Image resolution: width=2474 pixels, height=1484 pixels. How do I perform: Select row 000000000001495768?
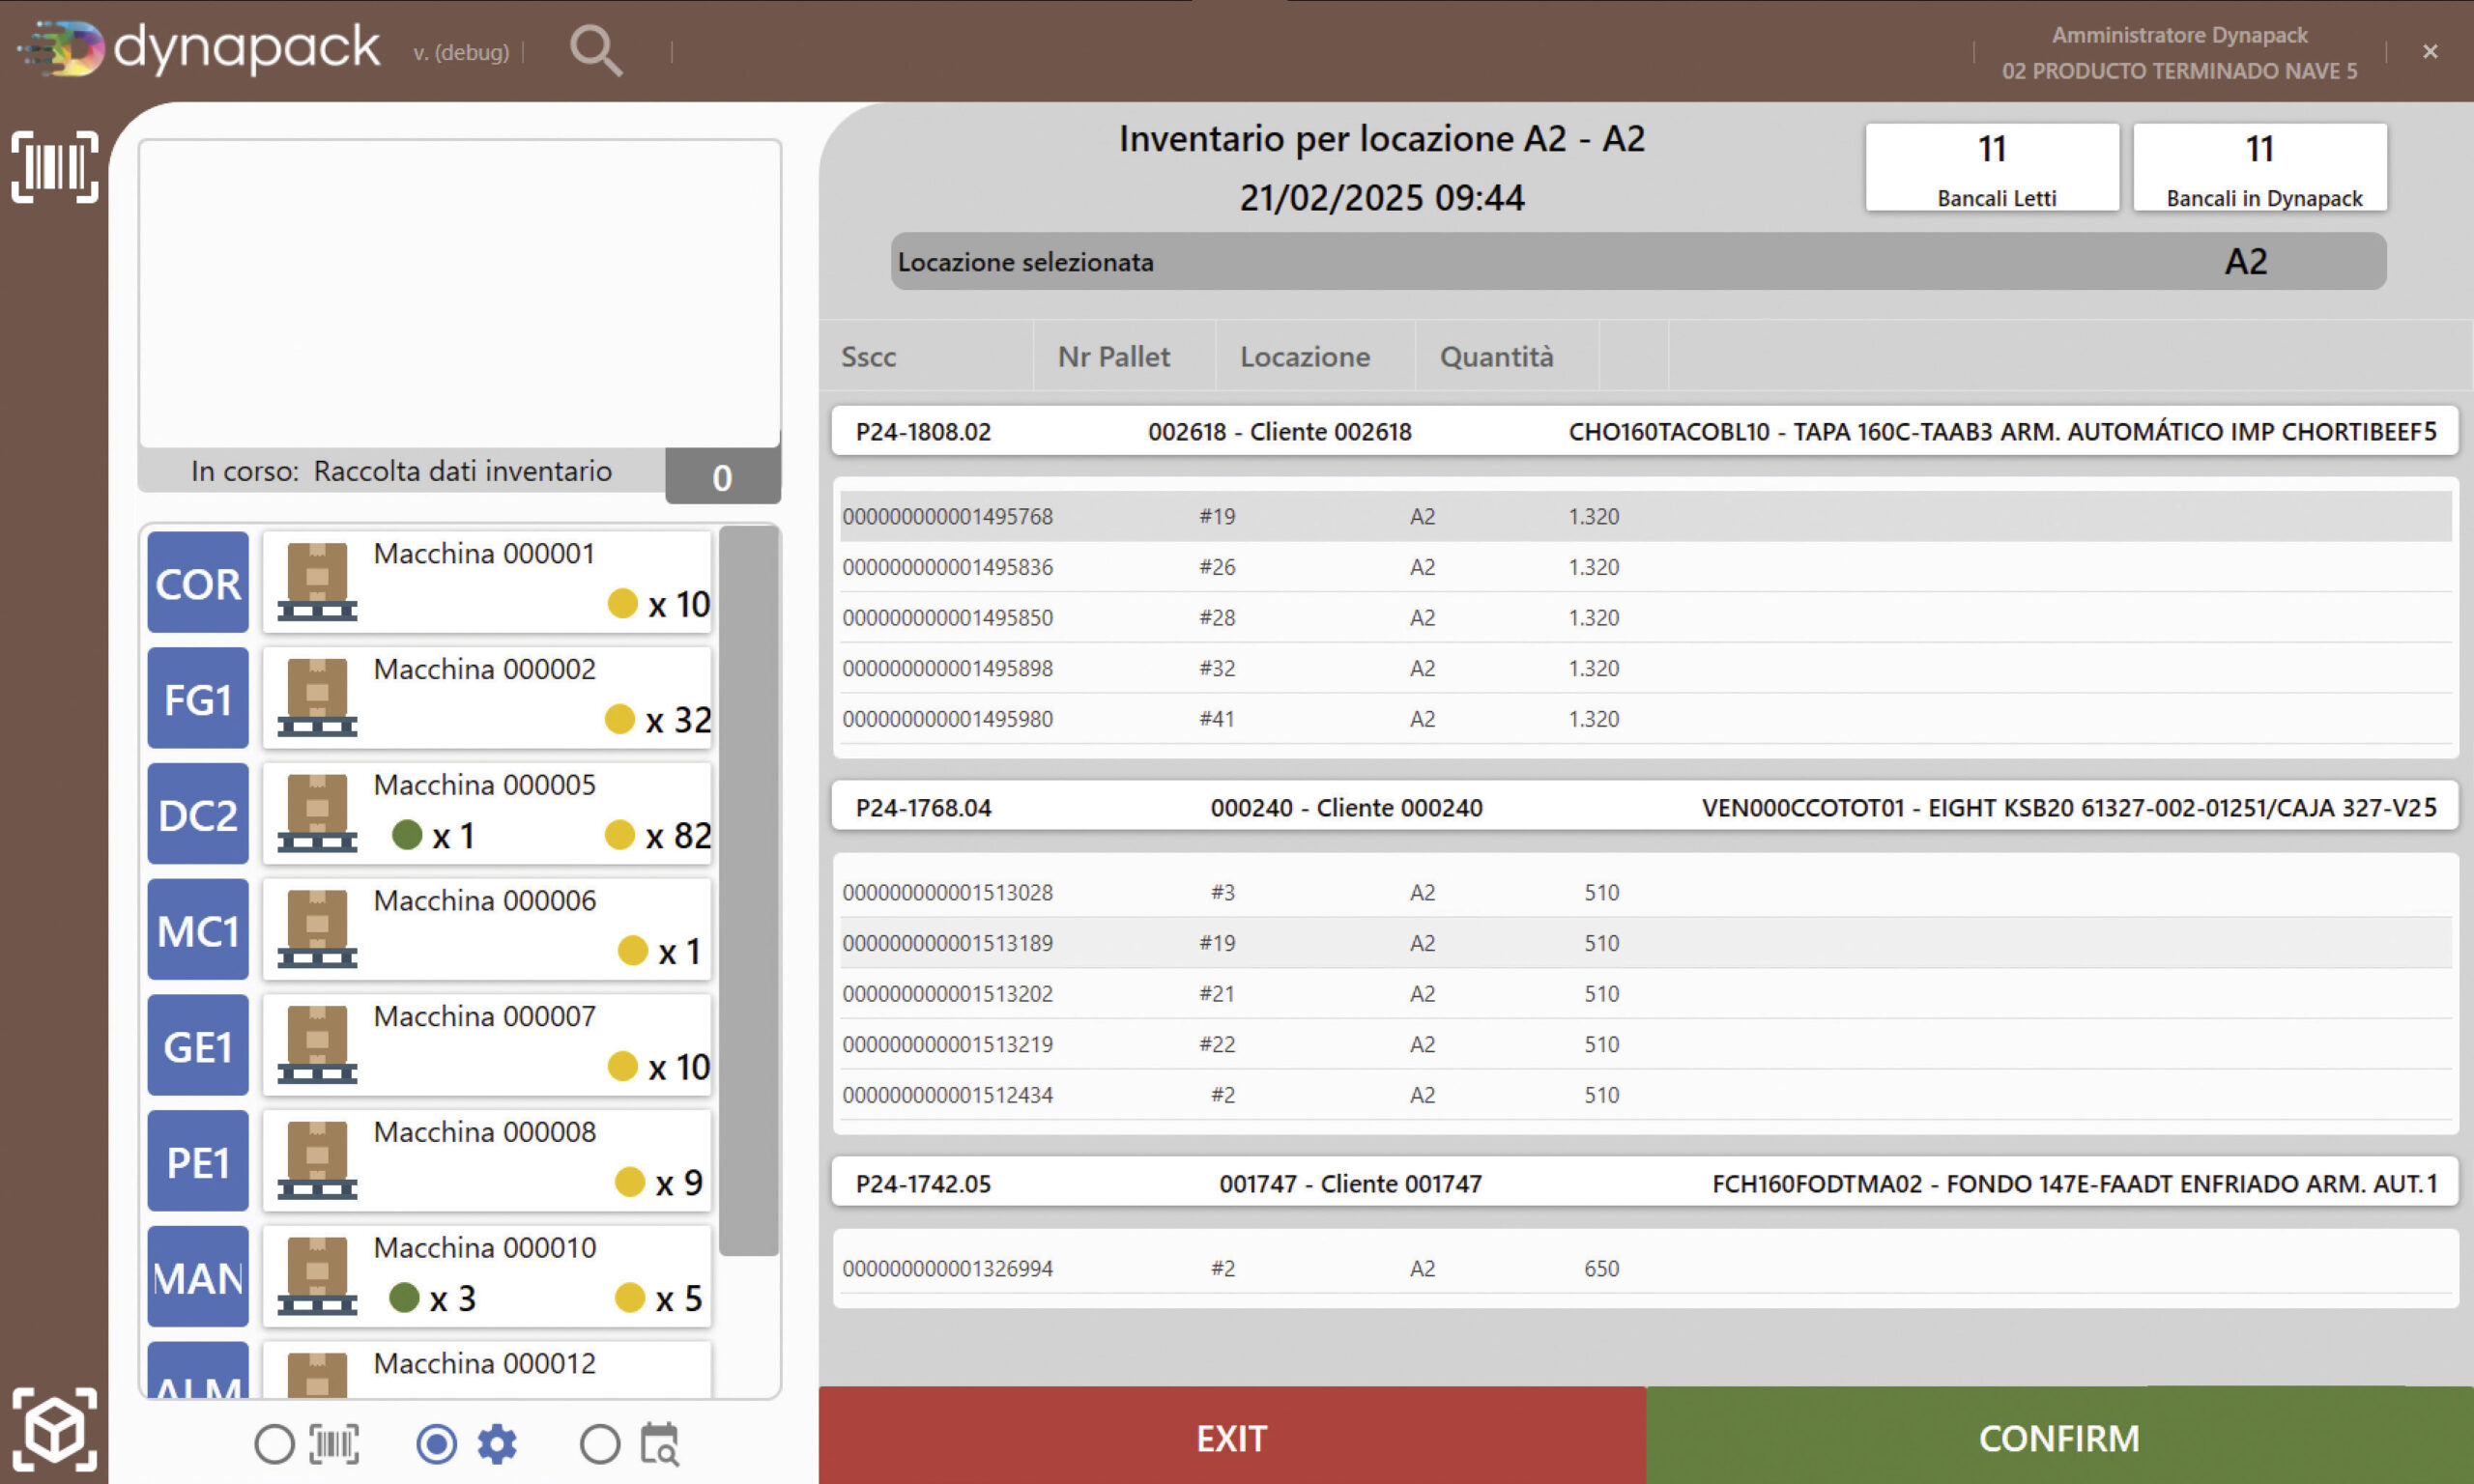pyautogui.click(x=1645, y=516)
